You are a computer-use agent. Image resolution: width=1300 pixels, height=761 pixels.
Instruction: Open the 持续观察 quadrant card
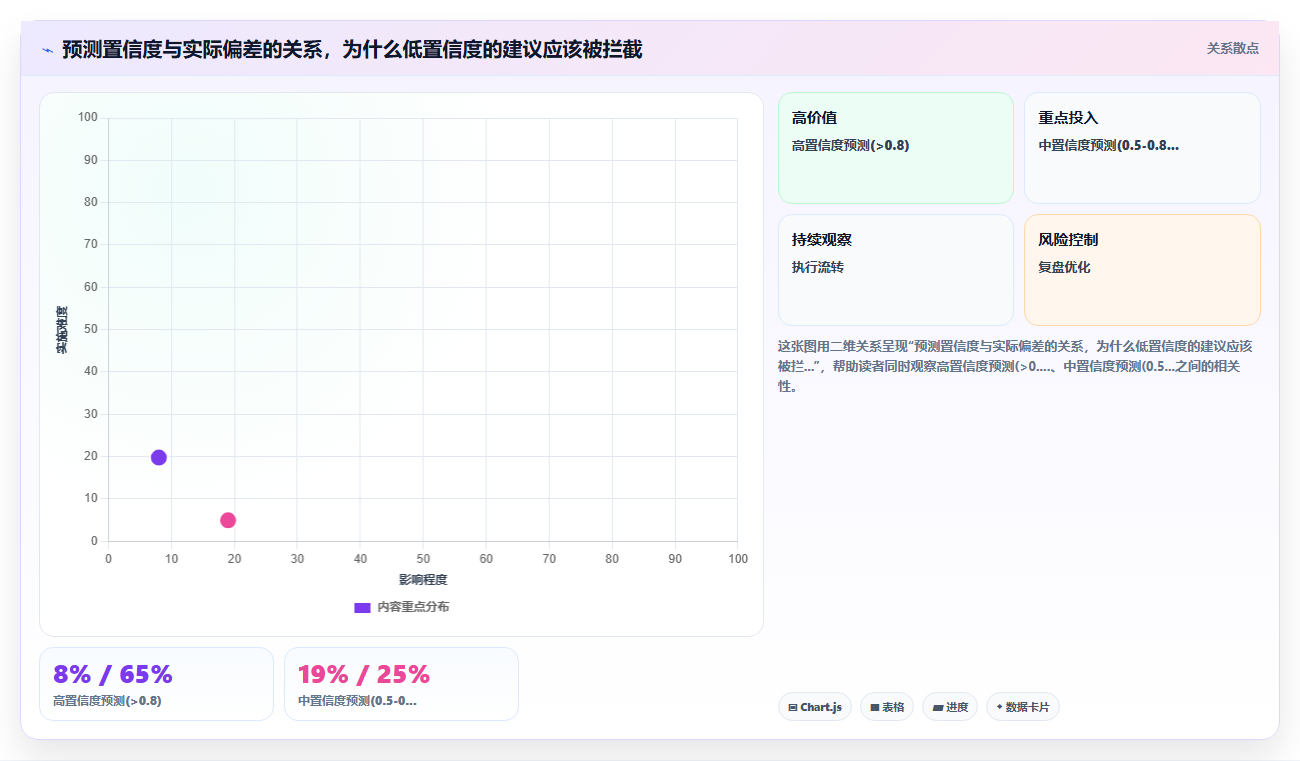point(896,270)
